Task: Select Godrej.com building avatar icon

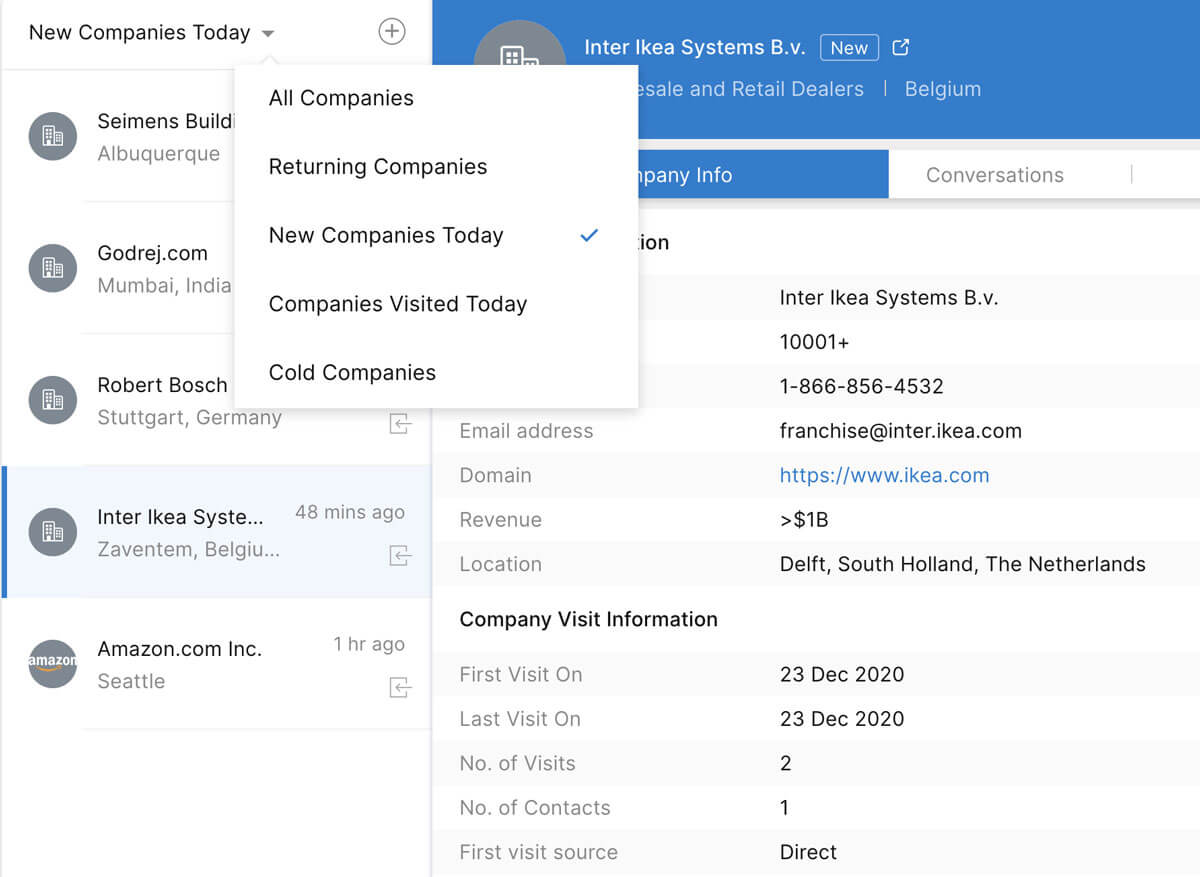Action: pyautogui.click(x=53, y=268)
